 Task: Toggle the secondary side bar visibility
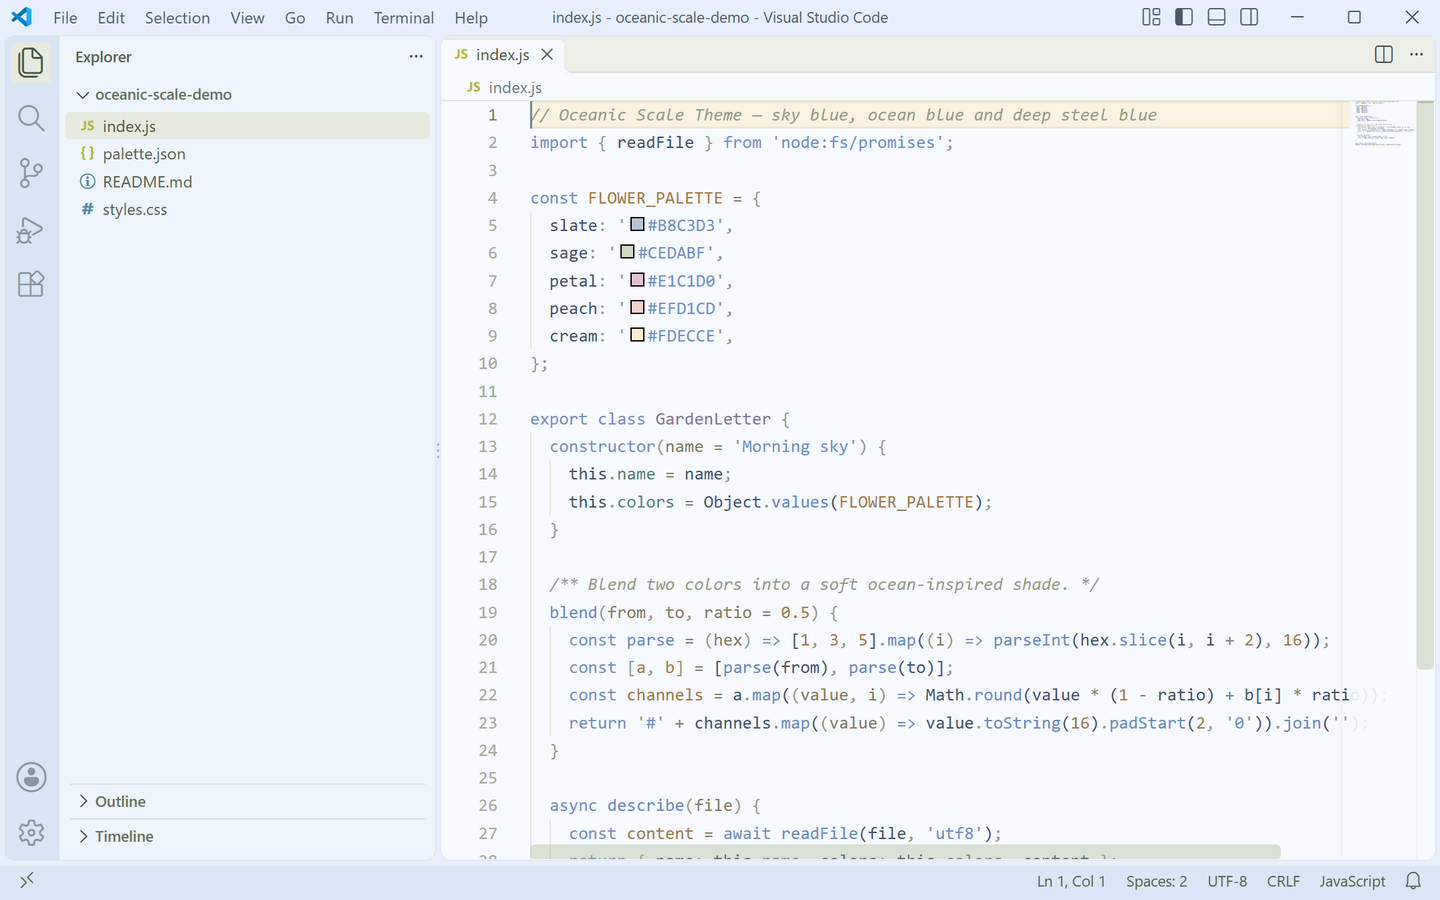[x=1249, y=17]
